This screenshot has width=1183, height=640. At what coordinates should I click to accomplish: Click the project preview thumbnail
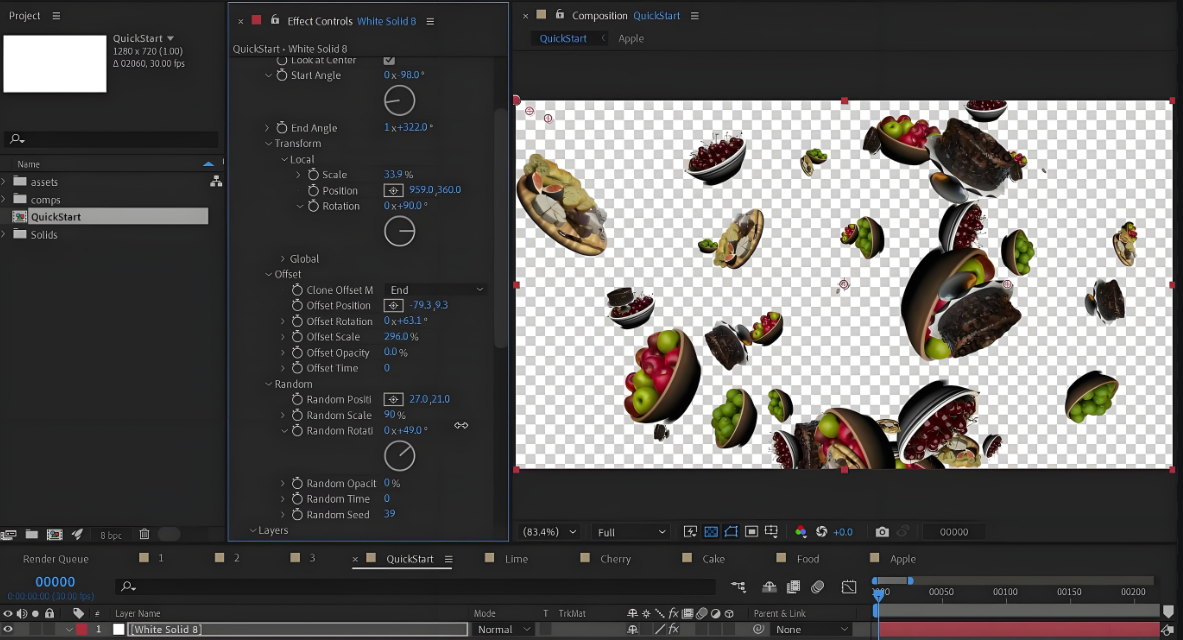[x=55, y=64]
